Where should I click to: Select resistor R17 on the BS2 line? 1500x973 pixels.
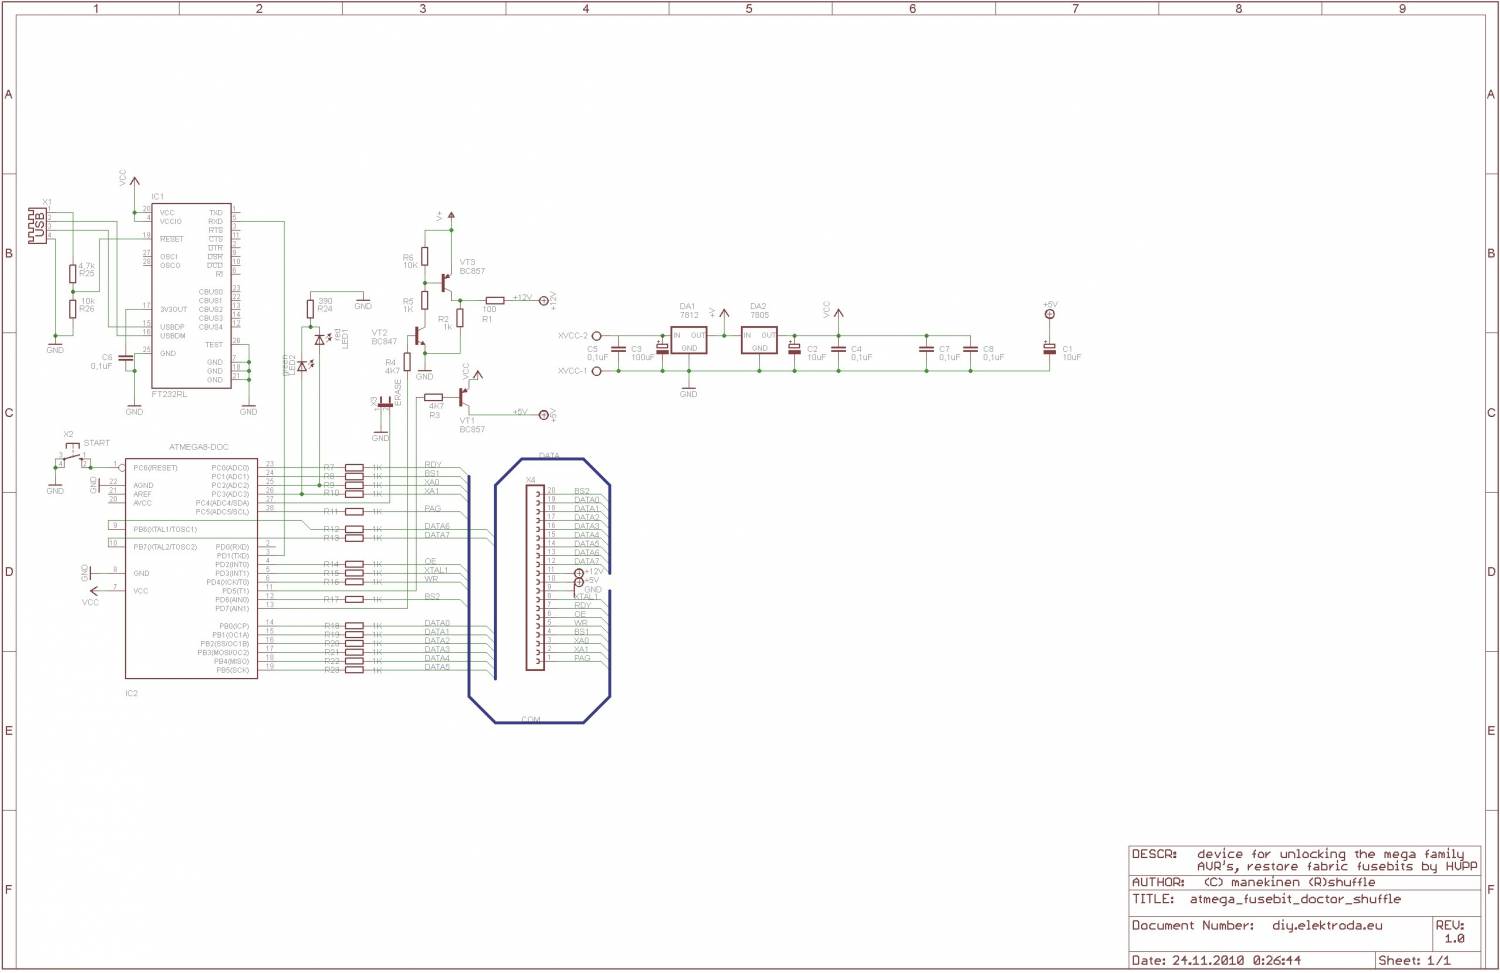tap(354, 599)
